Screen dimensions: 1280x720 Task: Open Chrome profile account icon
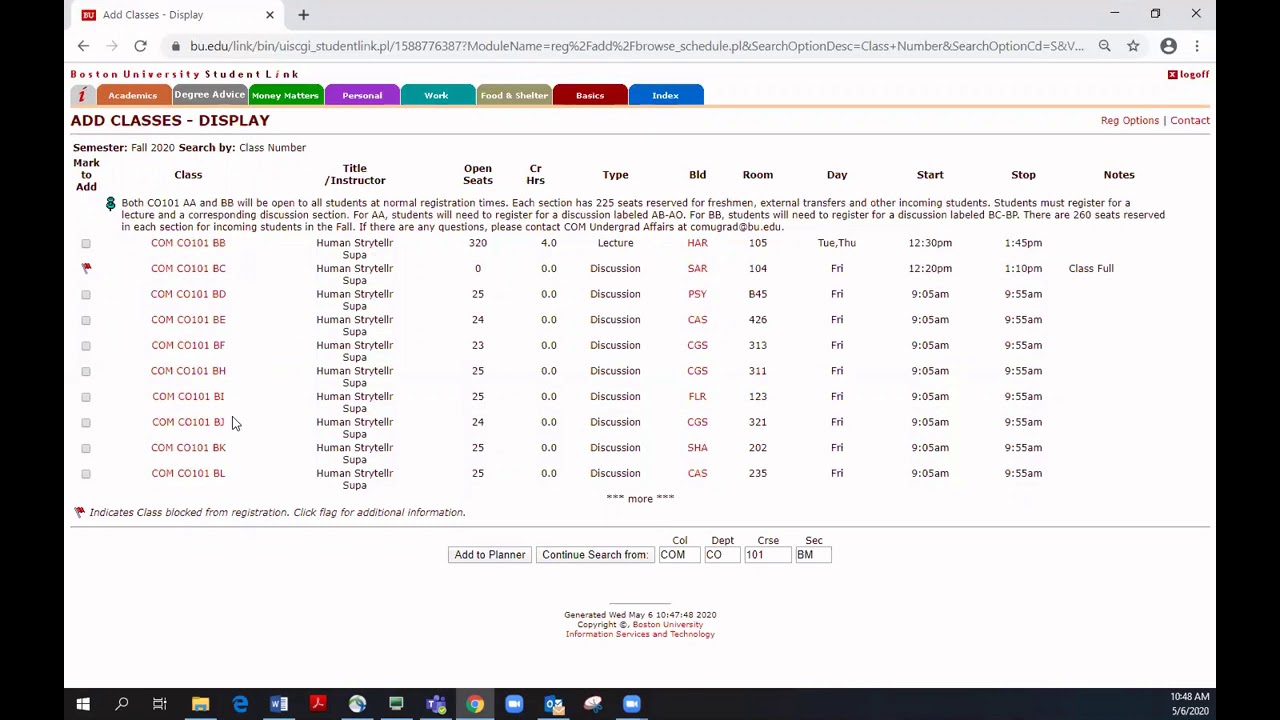(x=1168, y=46)
